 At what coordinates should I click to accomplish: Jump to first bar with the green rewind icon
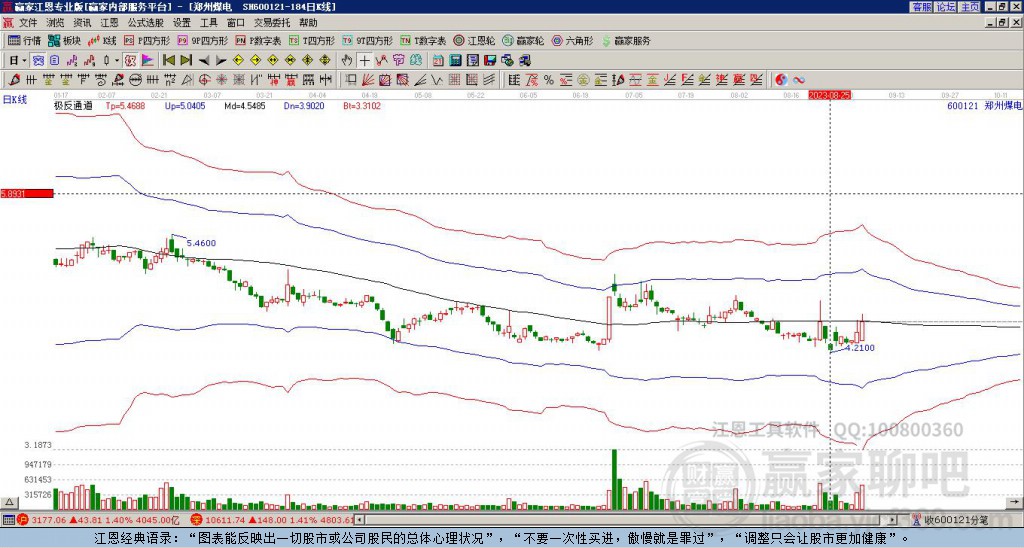pos(168,61)
